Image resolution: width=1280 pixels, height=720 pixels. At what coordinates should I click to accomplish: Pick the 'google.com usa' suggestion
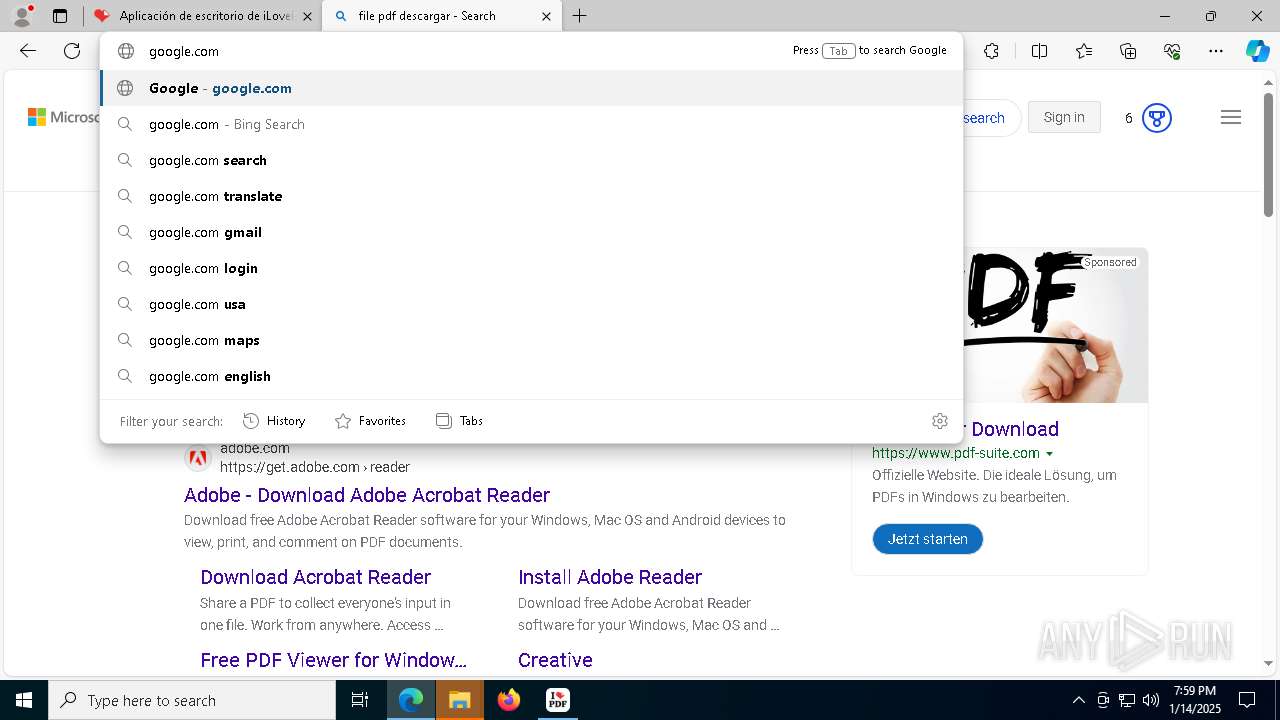click(531, 304)
